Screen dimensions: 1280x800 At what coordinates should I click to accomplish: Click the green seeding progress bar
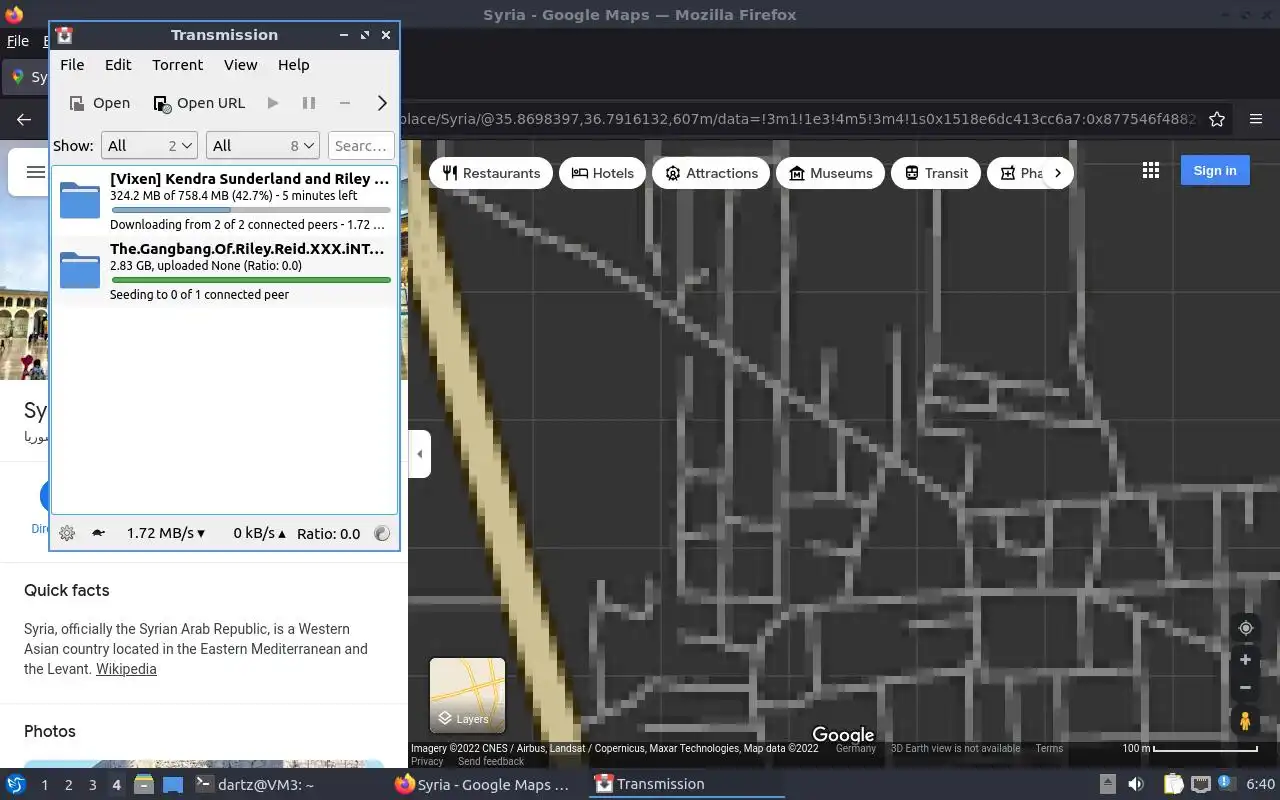point(250,280)
